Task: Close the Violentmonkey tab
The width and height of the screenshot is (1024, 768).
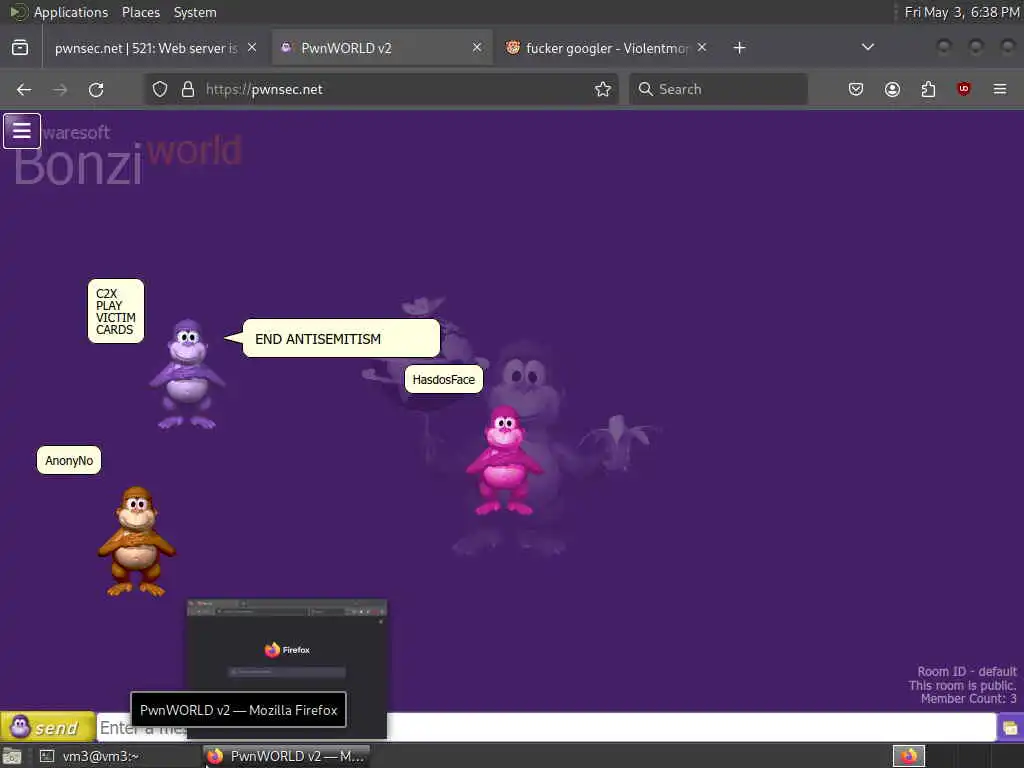Action: (x=701, y=48)
